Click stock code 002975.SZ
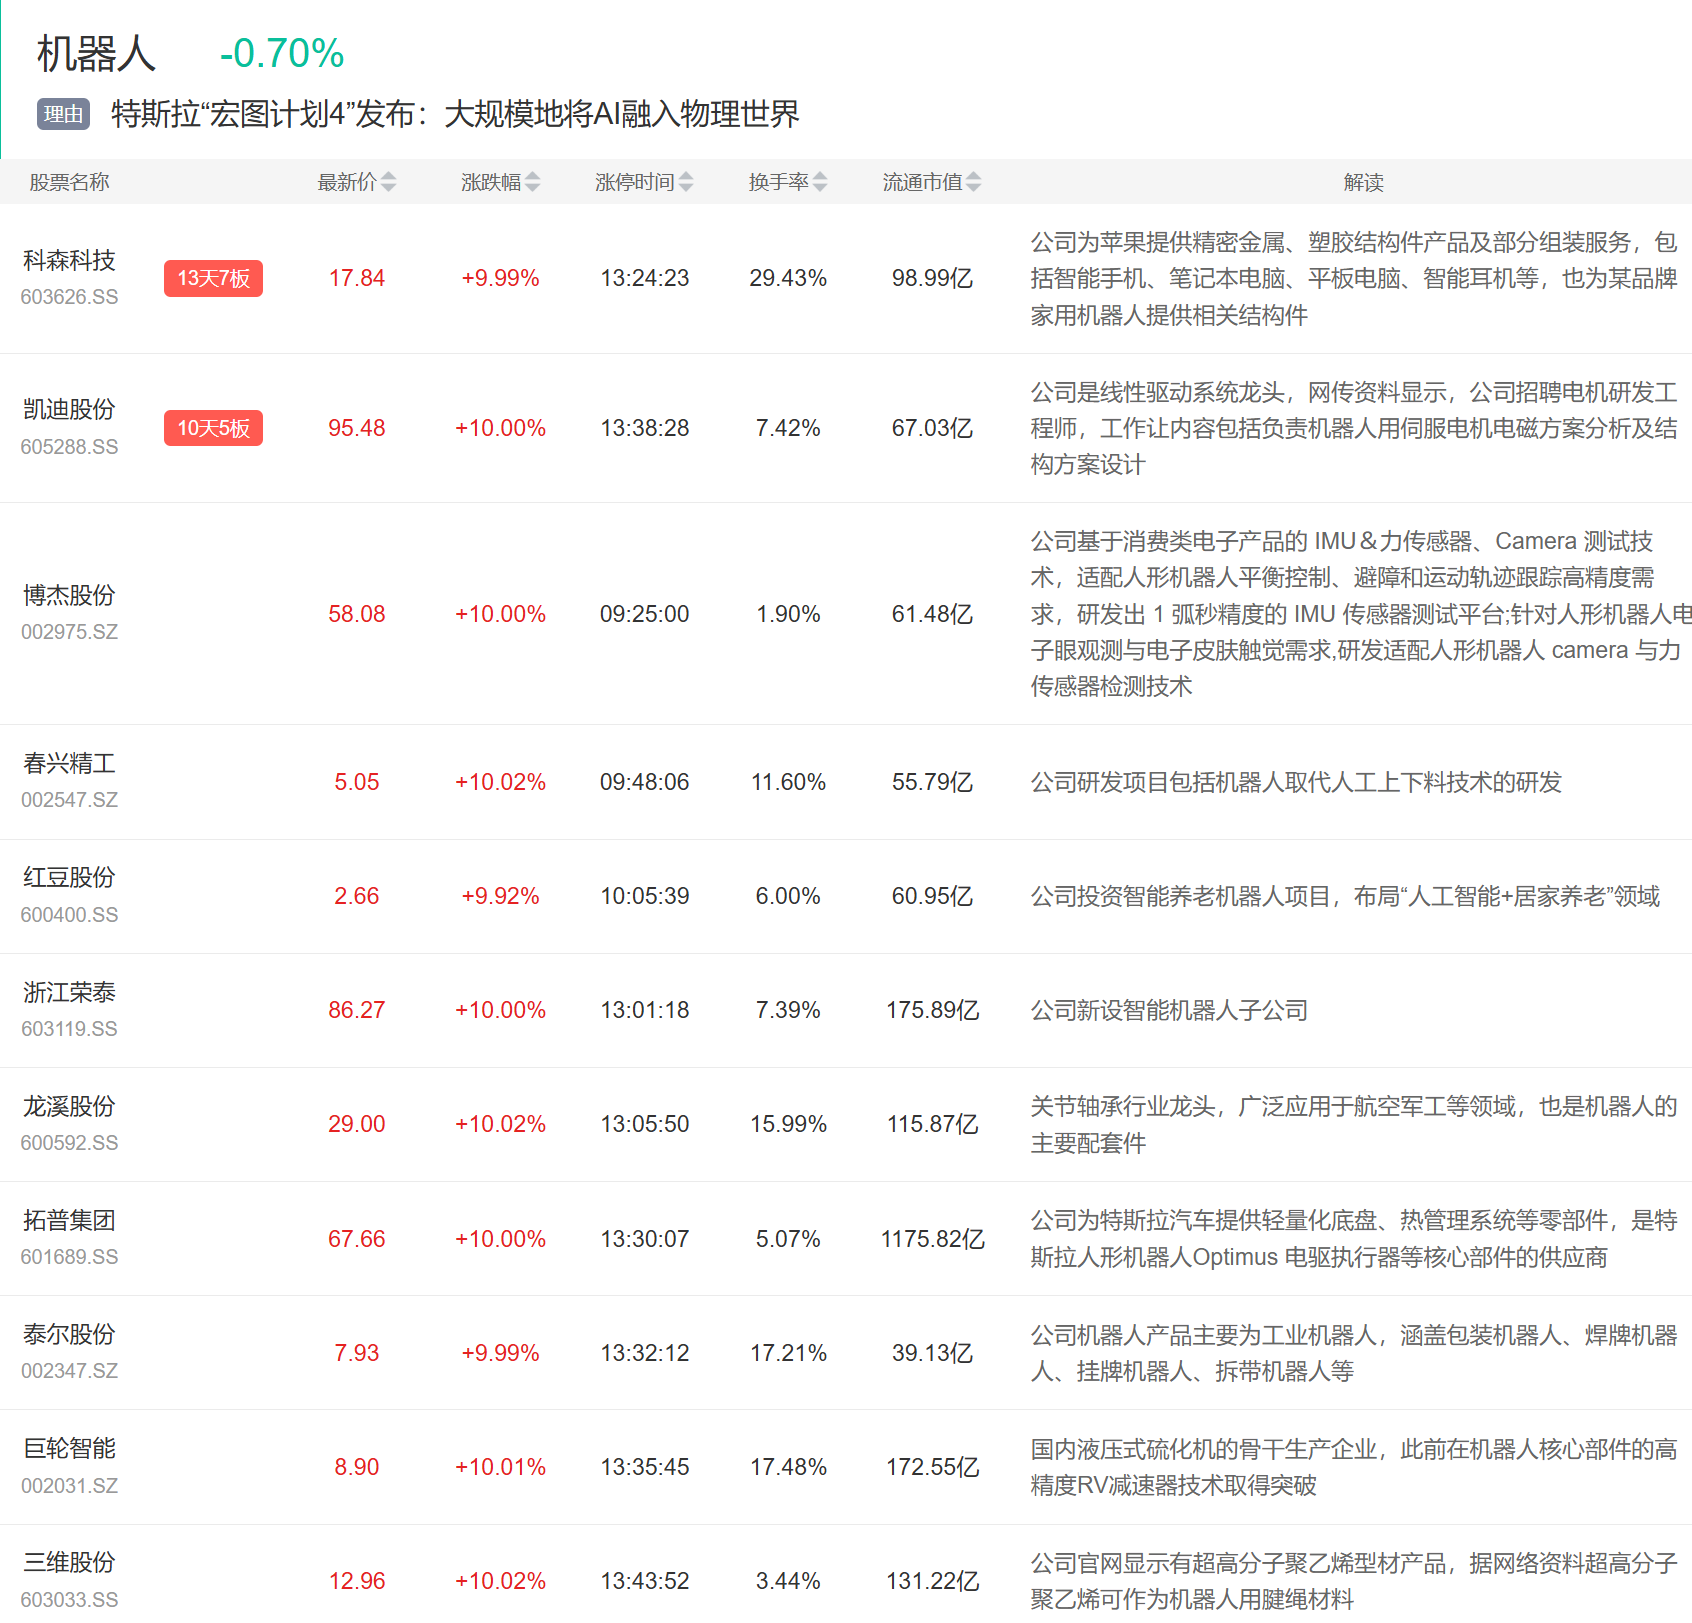The height and width of the screenshot is (1623, 1692). 69,632
